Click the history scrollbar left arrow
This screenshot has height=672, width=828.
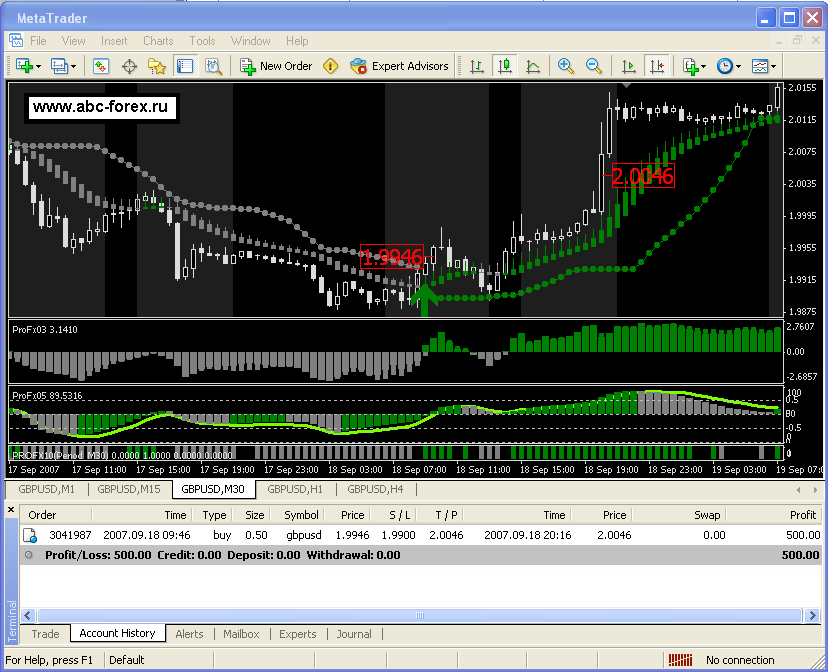tap(28, 616)
